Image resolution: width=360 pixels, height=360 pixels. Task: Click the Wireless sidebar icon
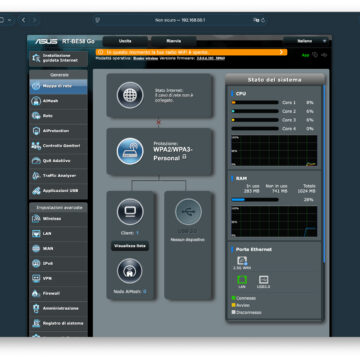pyautogui.click(x=36, y=219)
